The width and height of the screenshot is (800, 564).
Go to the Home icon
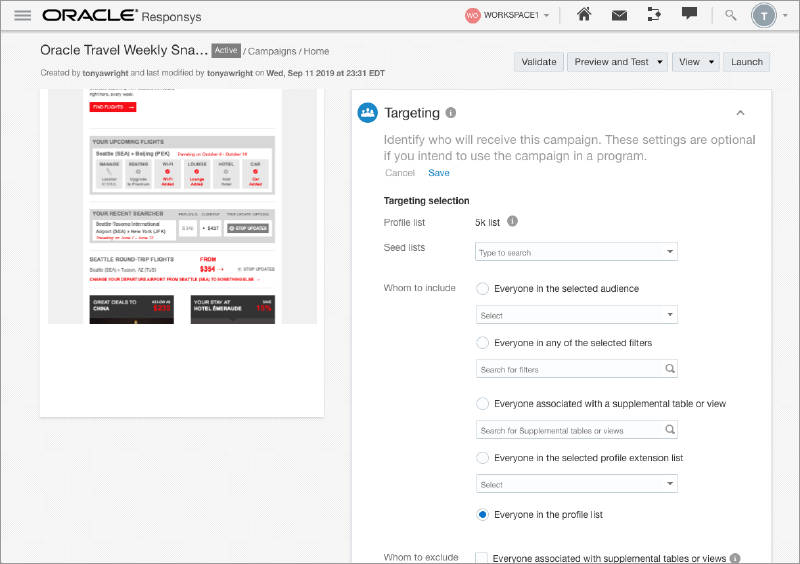point(584,14)
